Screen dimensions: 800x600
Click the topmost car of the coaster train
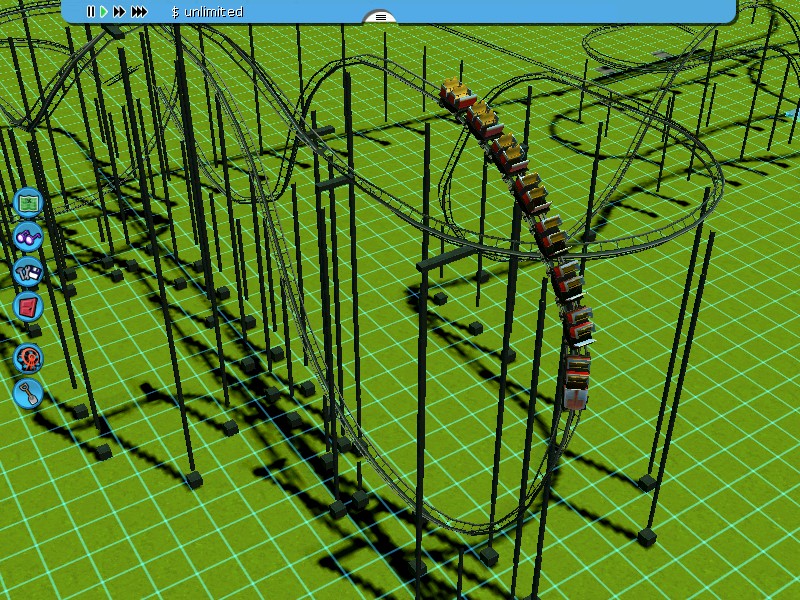point(456,95)
